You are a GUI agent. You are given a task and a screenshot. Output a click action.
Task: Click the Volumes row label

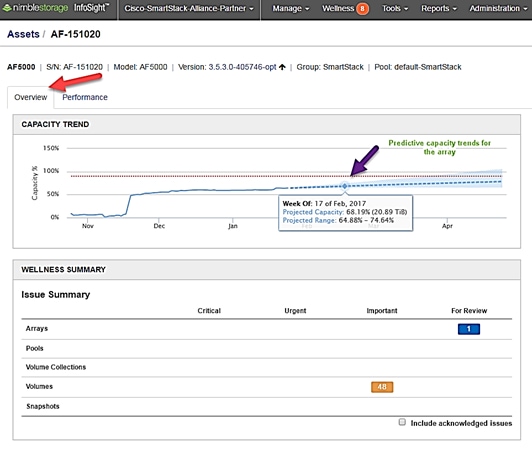39,387
